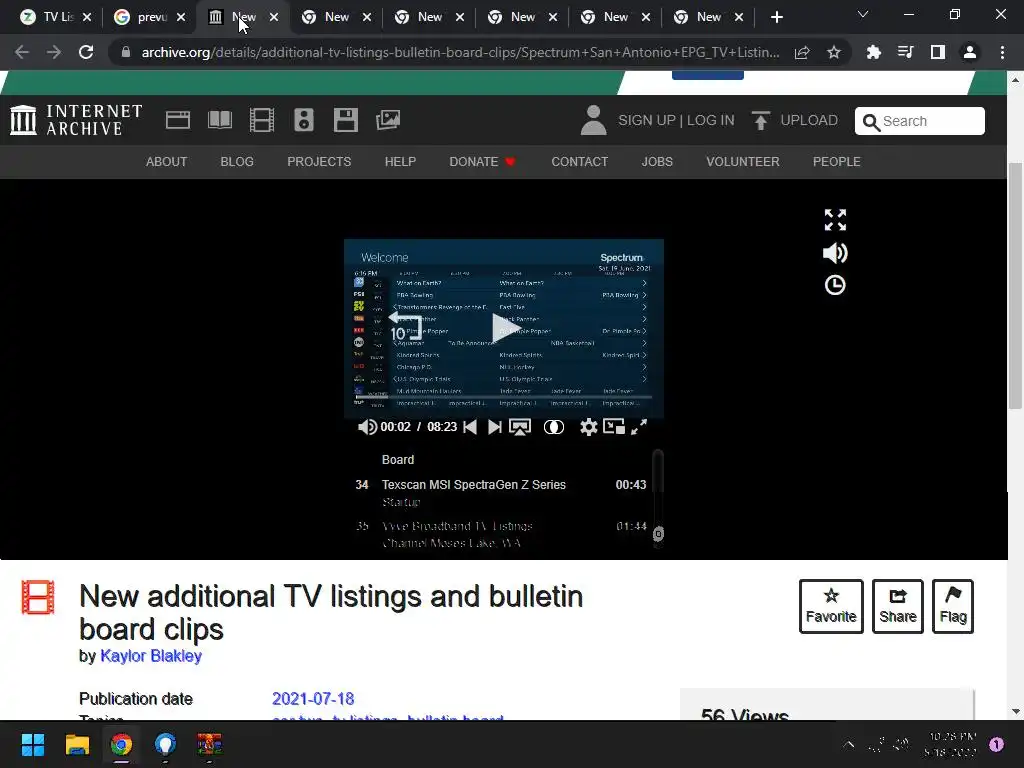
Task: Skip to previous track in player
Action: [x=470, y=426]
